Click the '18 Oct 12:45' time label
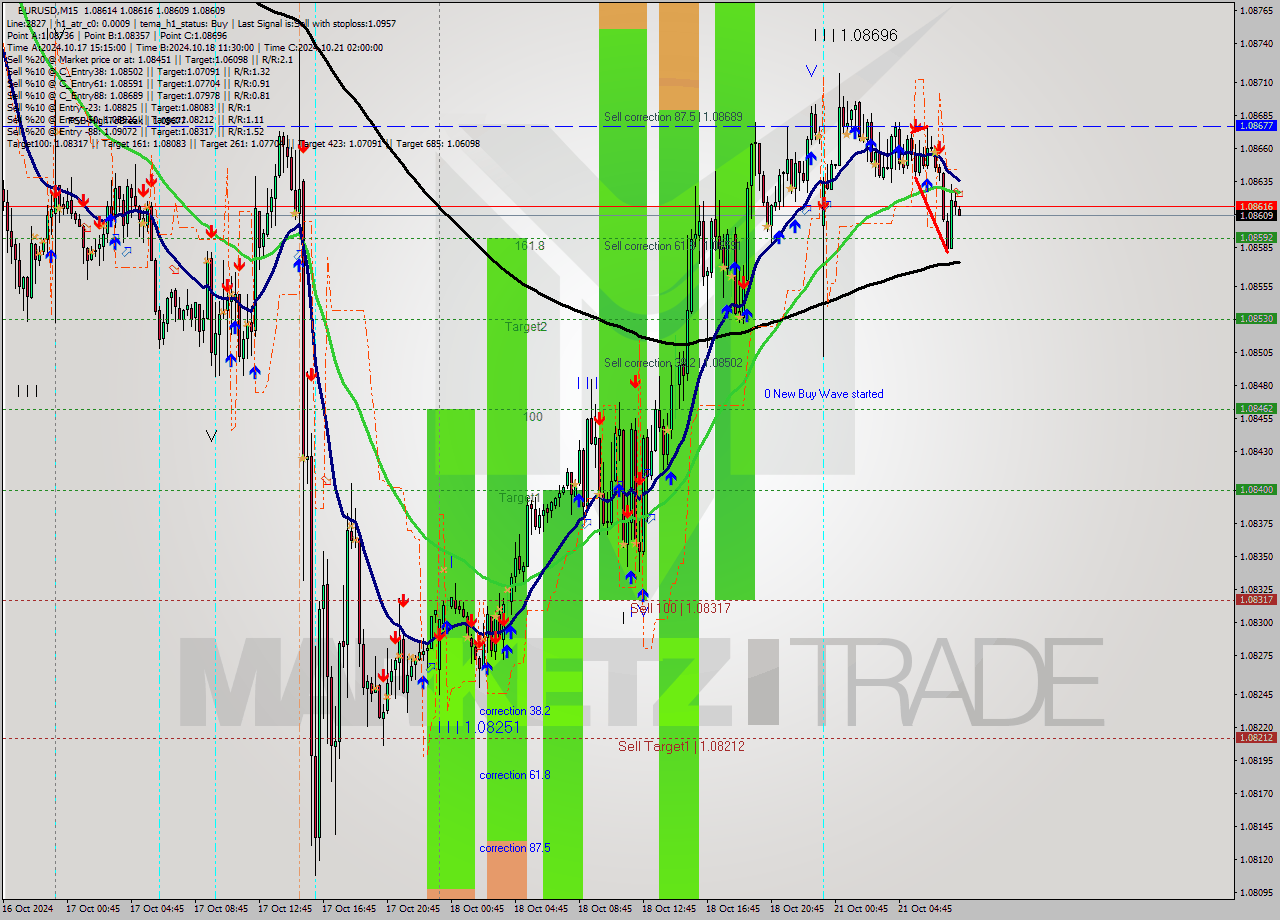 point(669,909)
